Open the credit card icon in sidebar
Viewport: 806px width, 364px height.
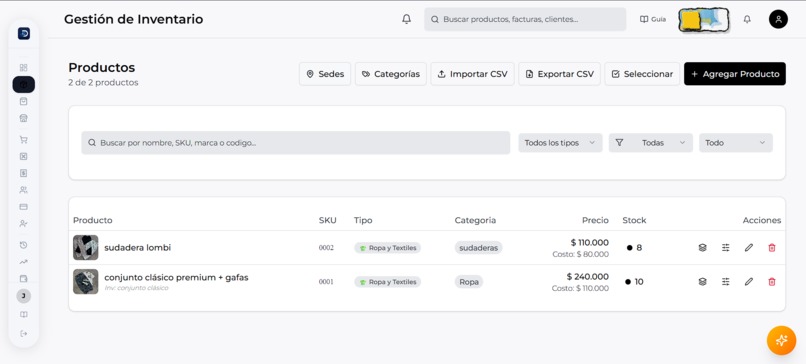(23, 207)
